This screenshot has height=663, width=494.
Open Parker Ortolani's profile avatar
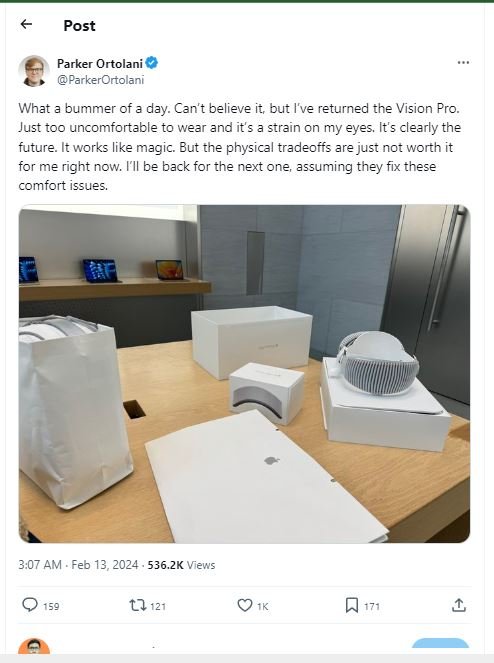[x=34, y=71]
